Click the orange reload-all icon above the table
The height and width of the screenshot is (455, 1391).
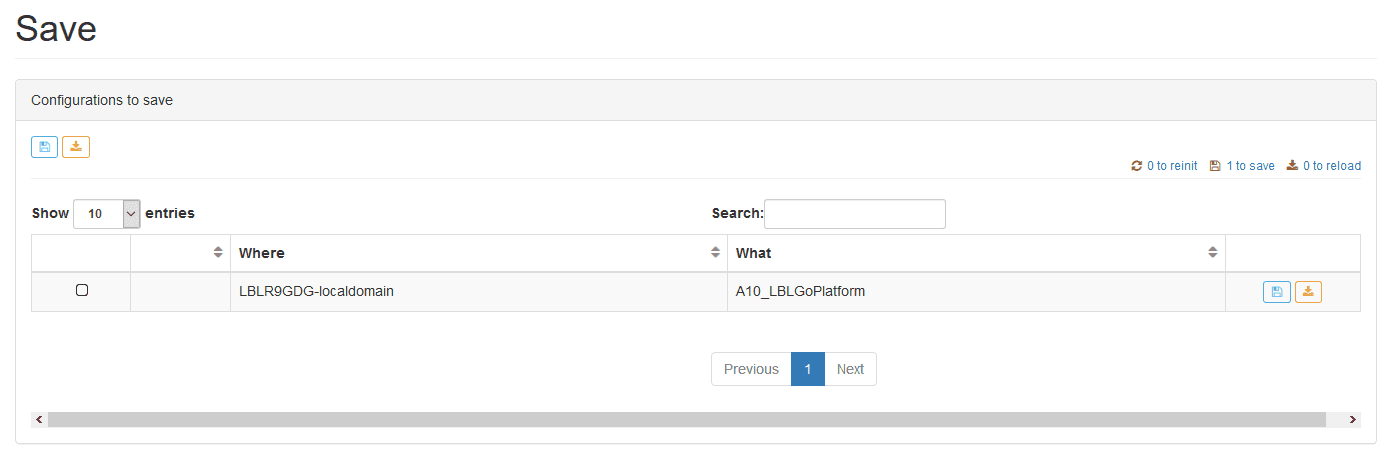click(76, 147)
